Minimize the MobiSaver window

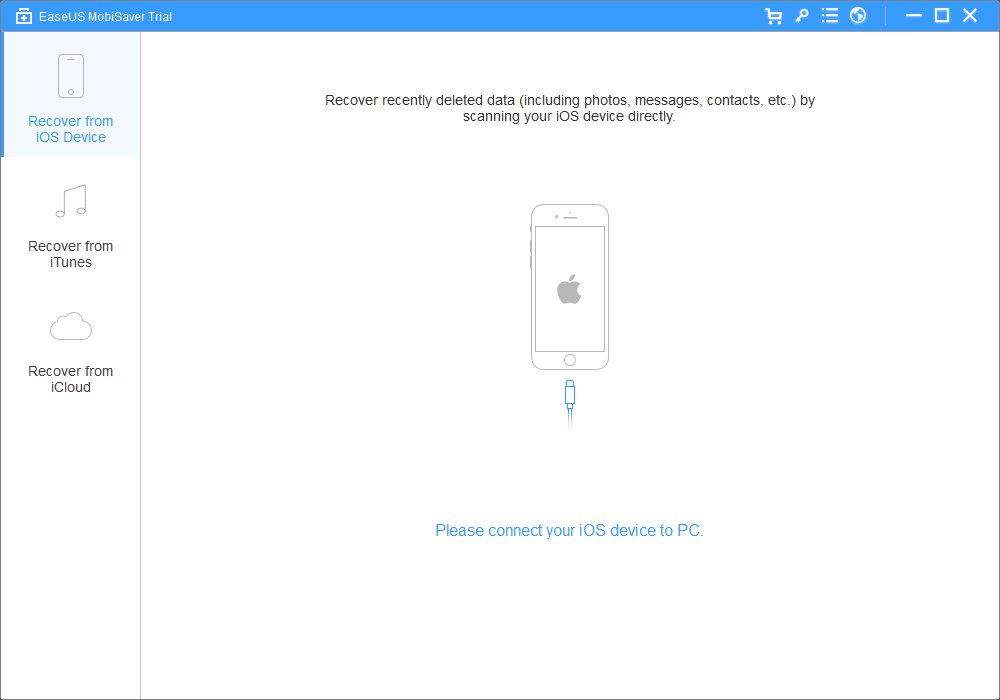[913, 16]
